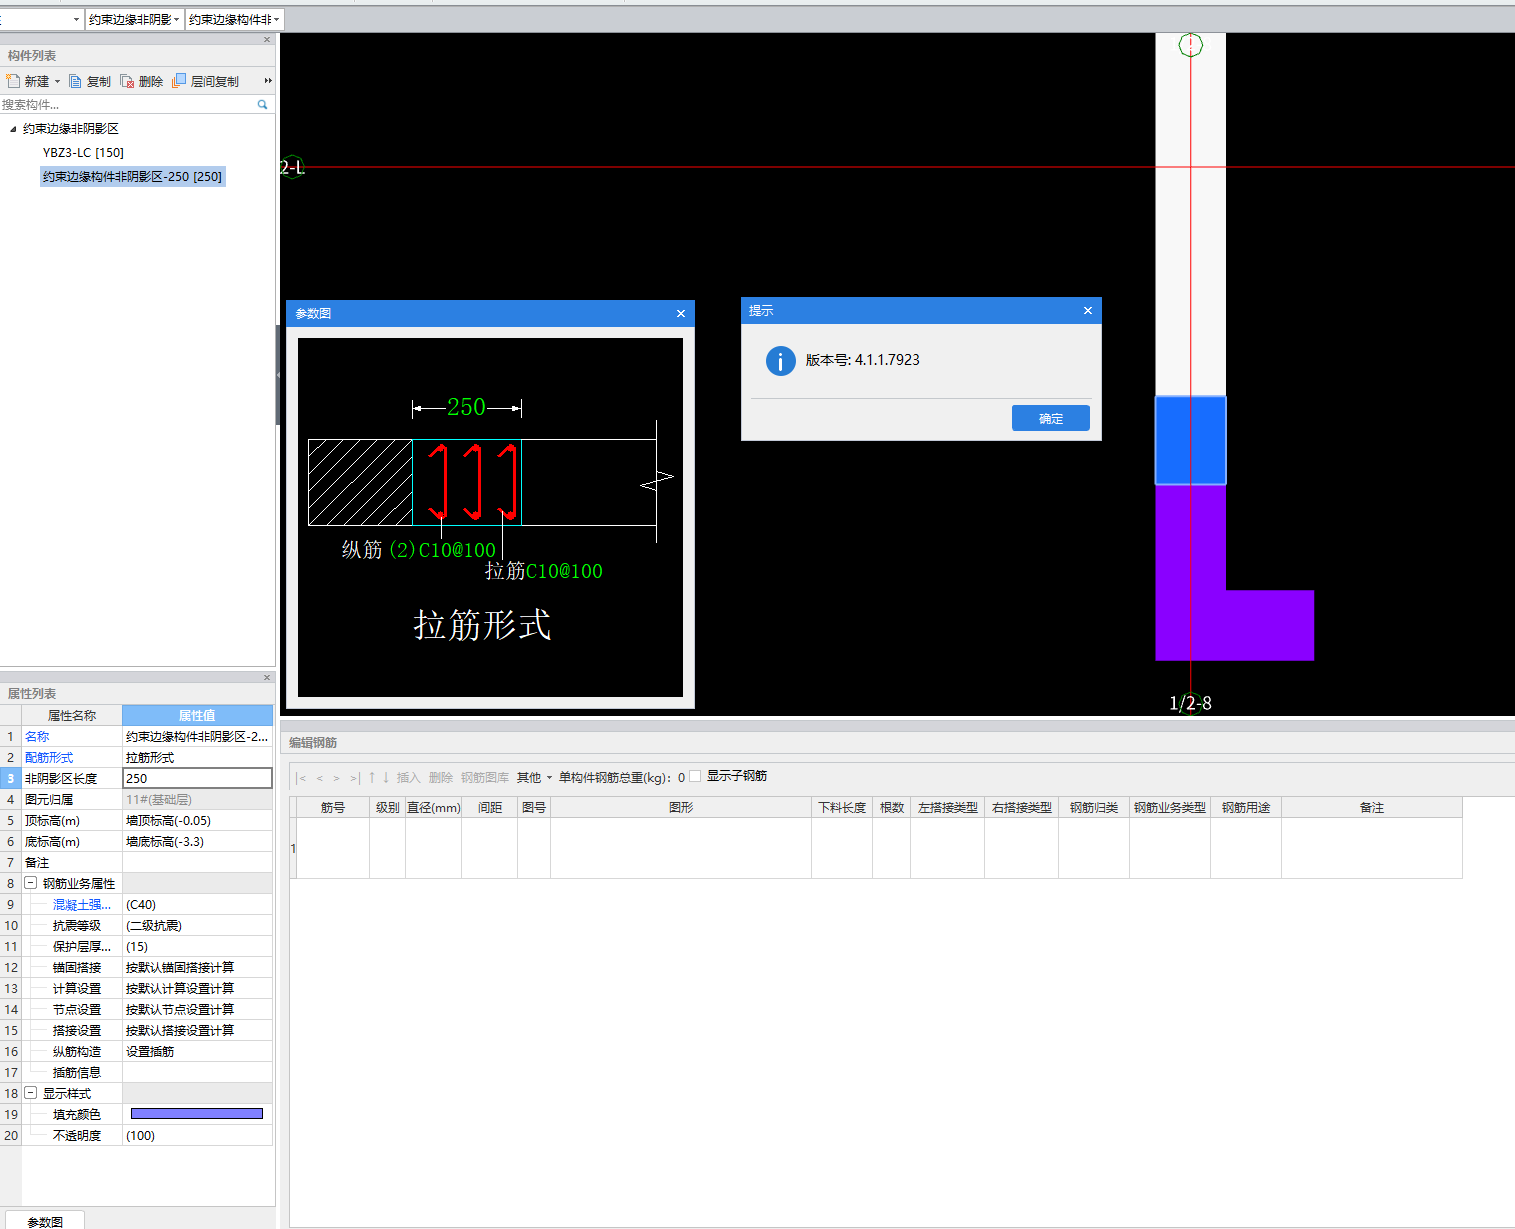
Task: Click the 新建 (new component) icon
Action: (13, 81)
